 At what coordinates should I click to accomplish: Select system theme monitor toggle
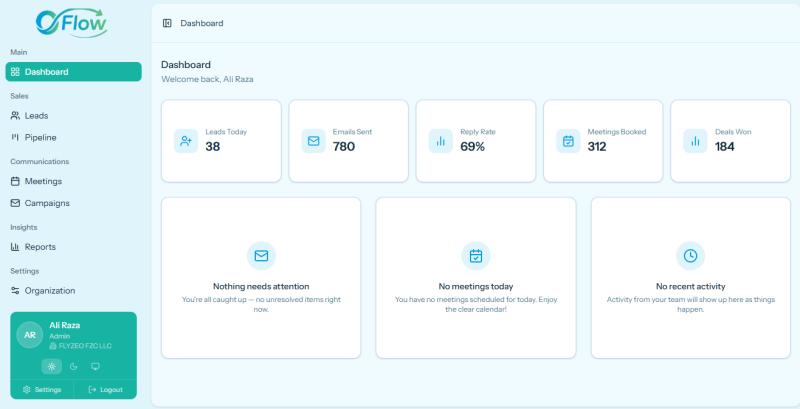95,366
